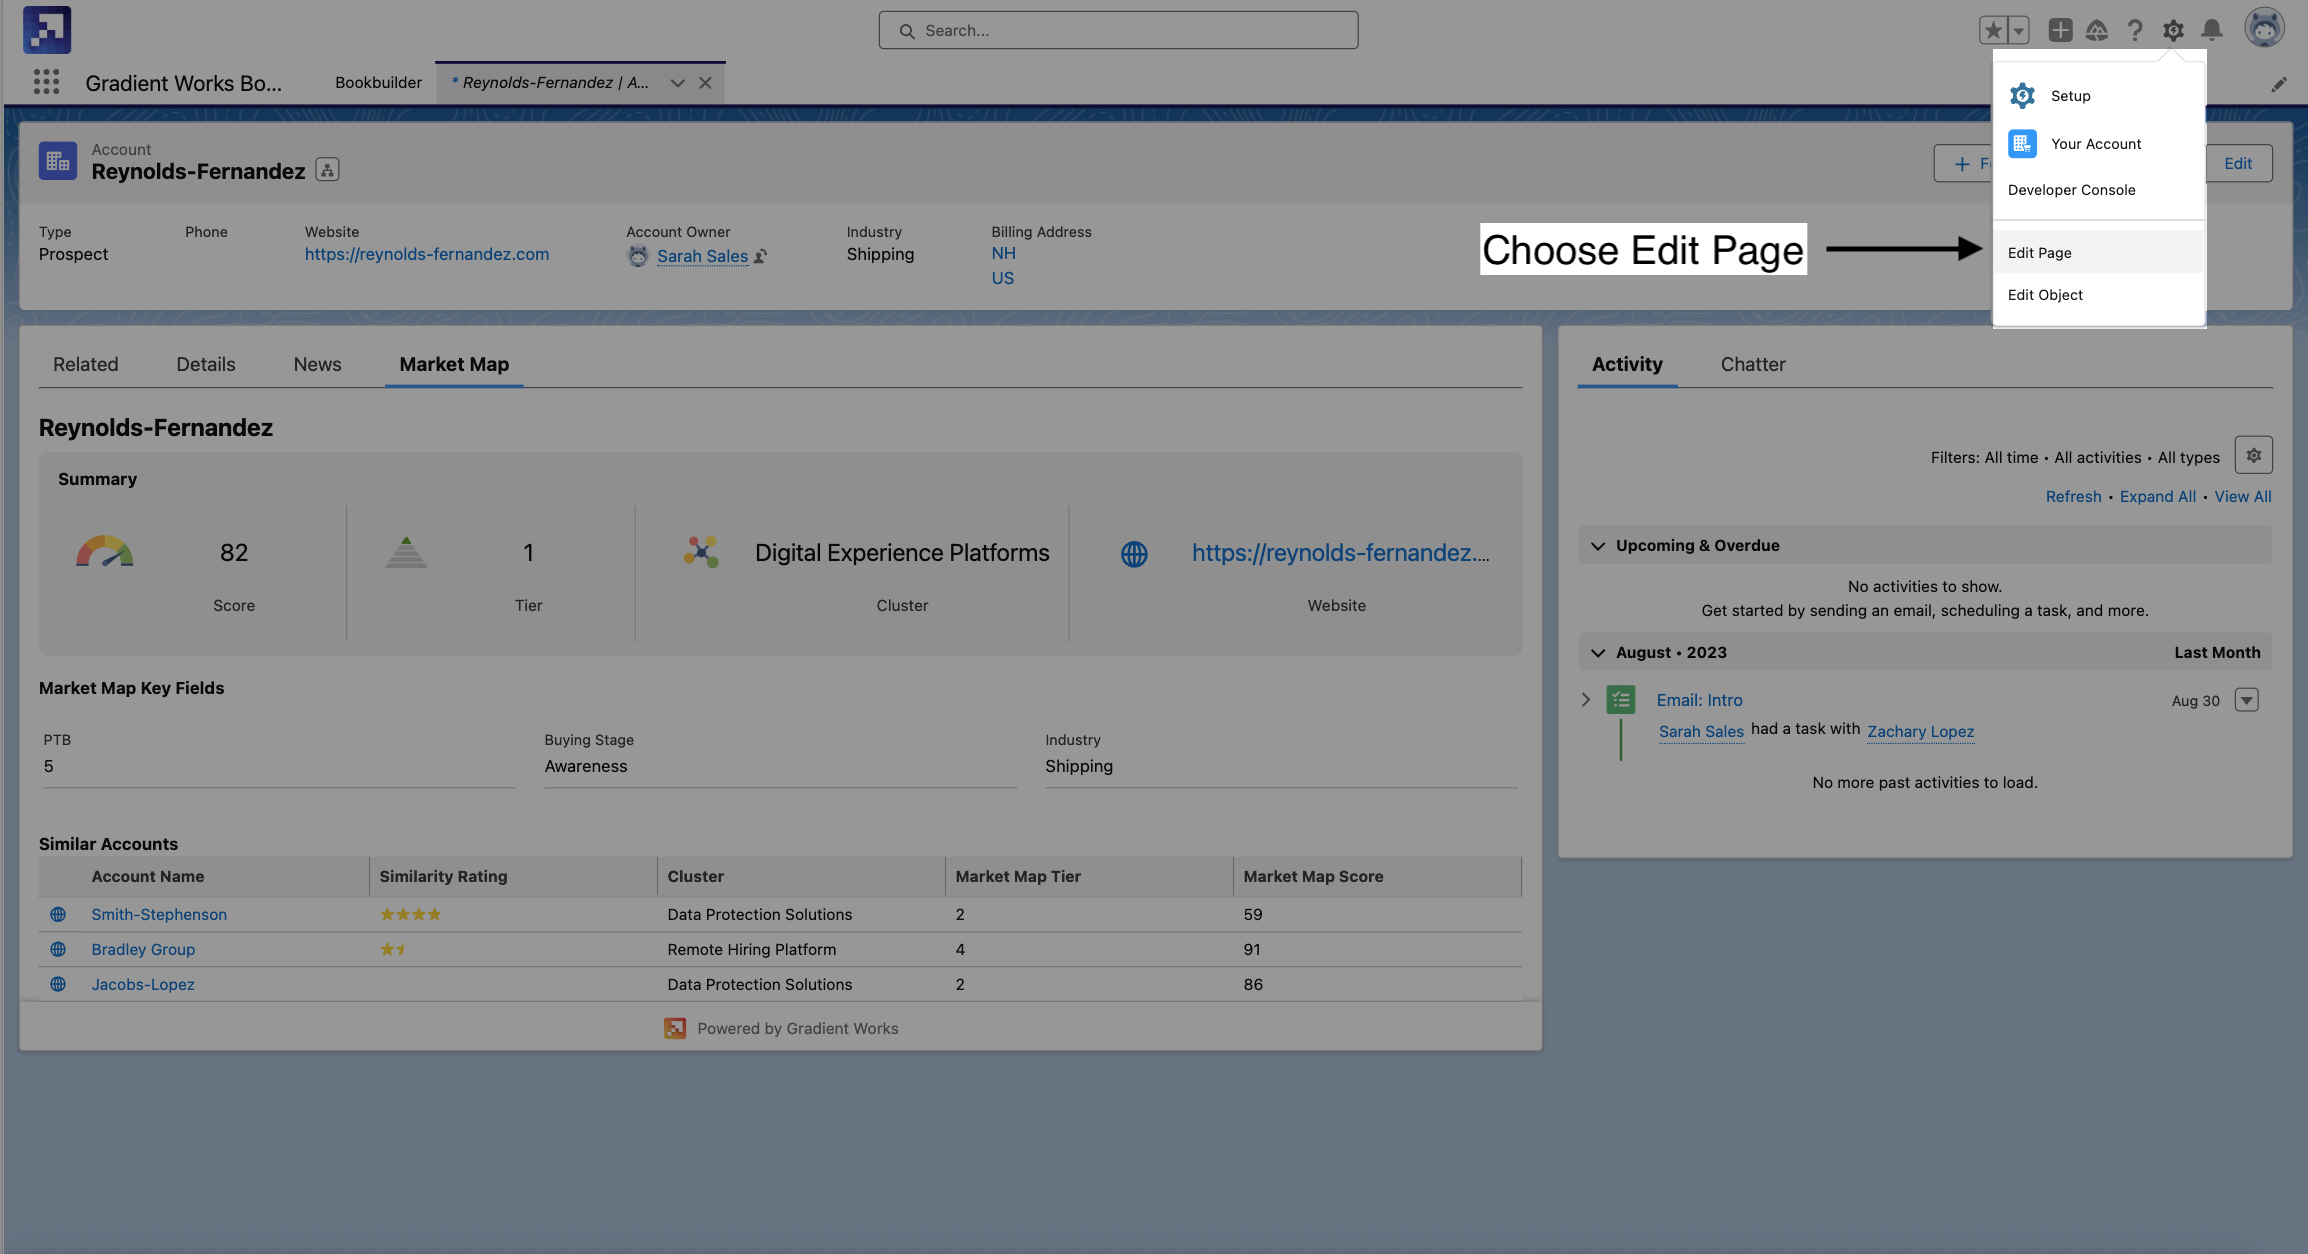Switch to the Details tab
The width and height of the screenshot is (2308, 1254).
pyautogui.click(x=206, y=365)
